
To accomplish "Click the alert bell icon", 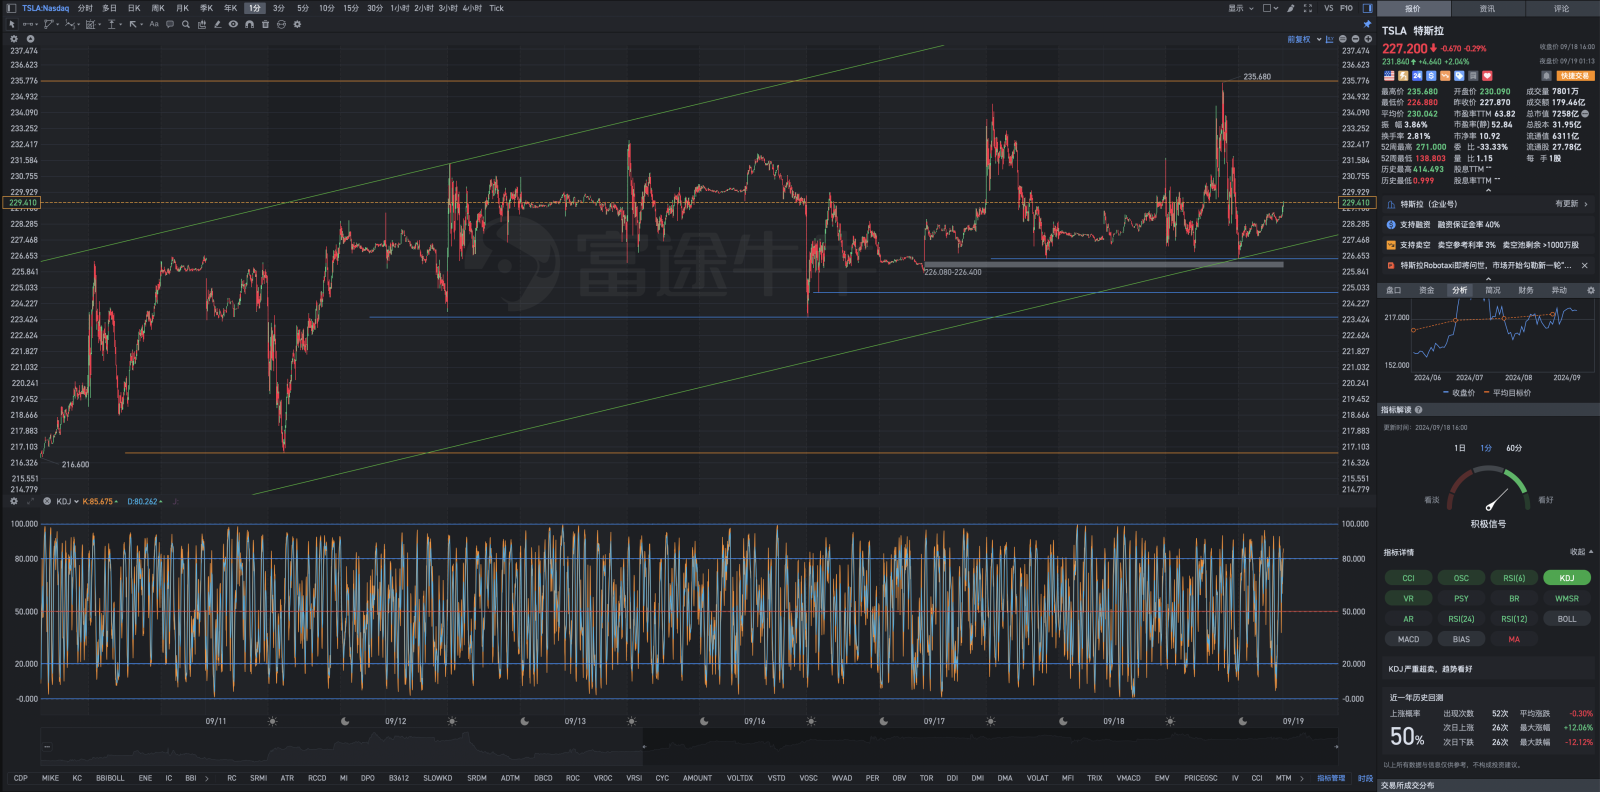I will tap(1546, 76).
